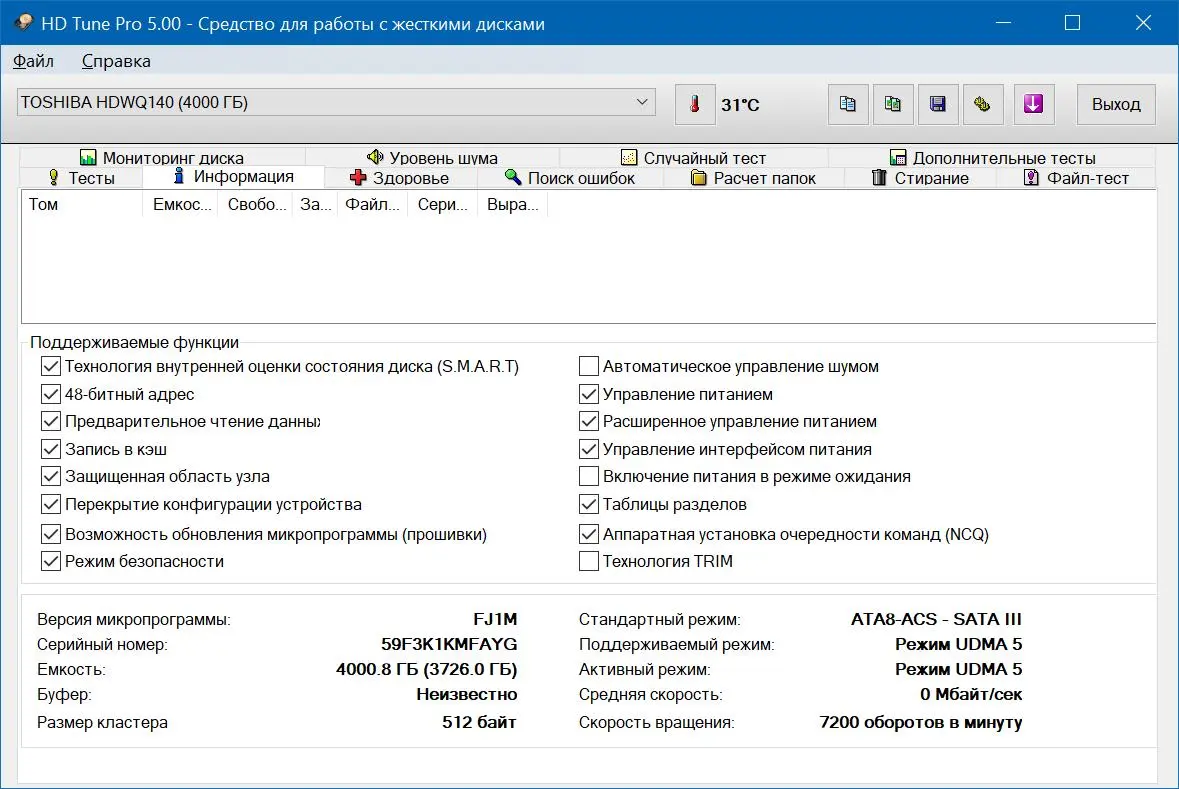Viewport: 1179px width, 789px height.
Task: Click the save floppy disk icon
Action: [x=938, y=104]
